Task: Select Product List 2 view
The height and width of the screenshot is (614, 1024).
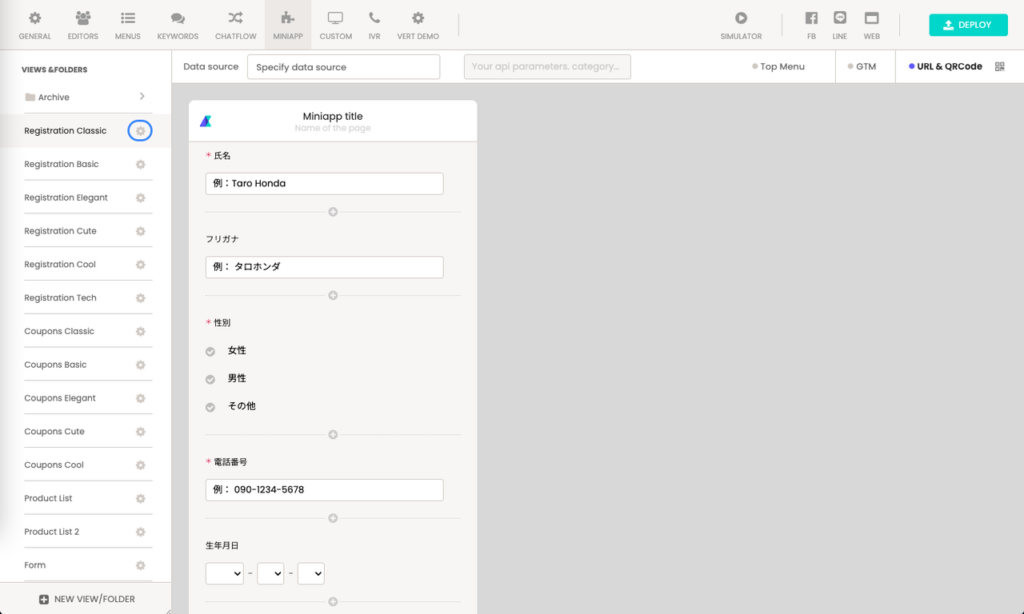Action: coord(51,532)
